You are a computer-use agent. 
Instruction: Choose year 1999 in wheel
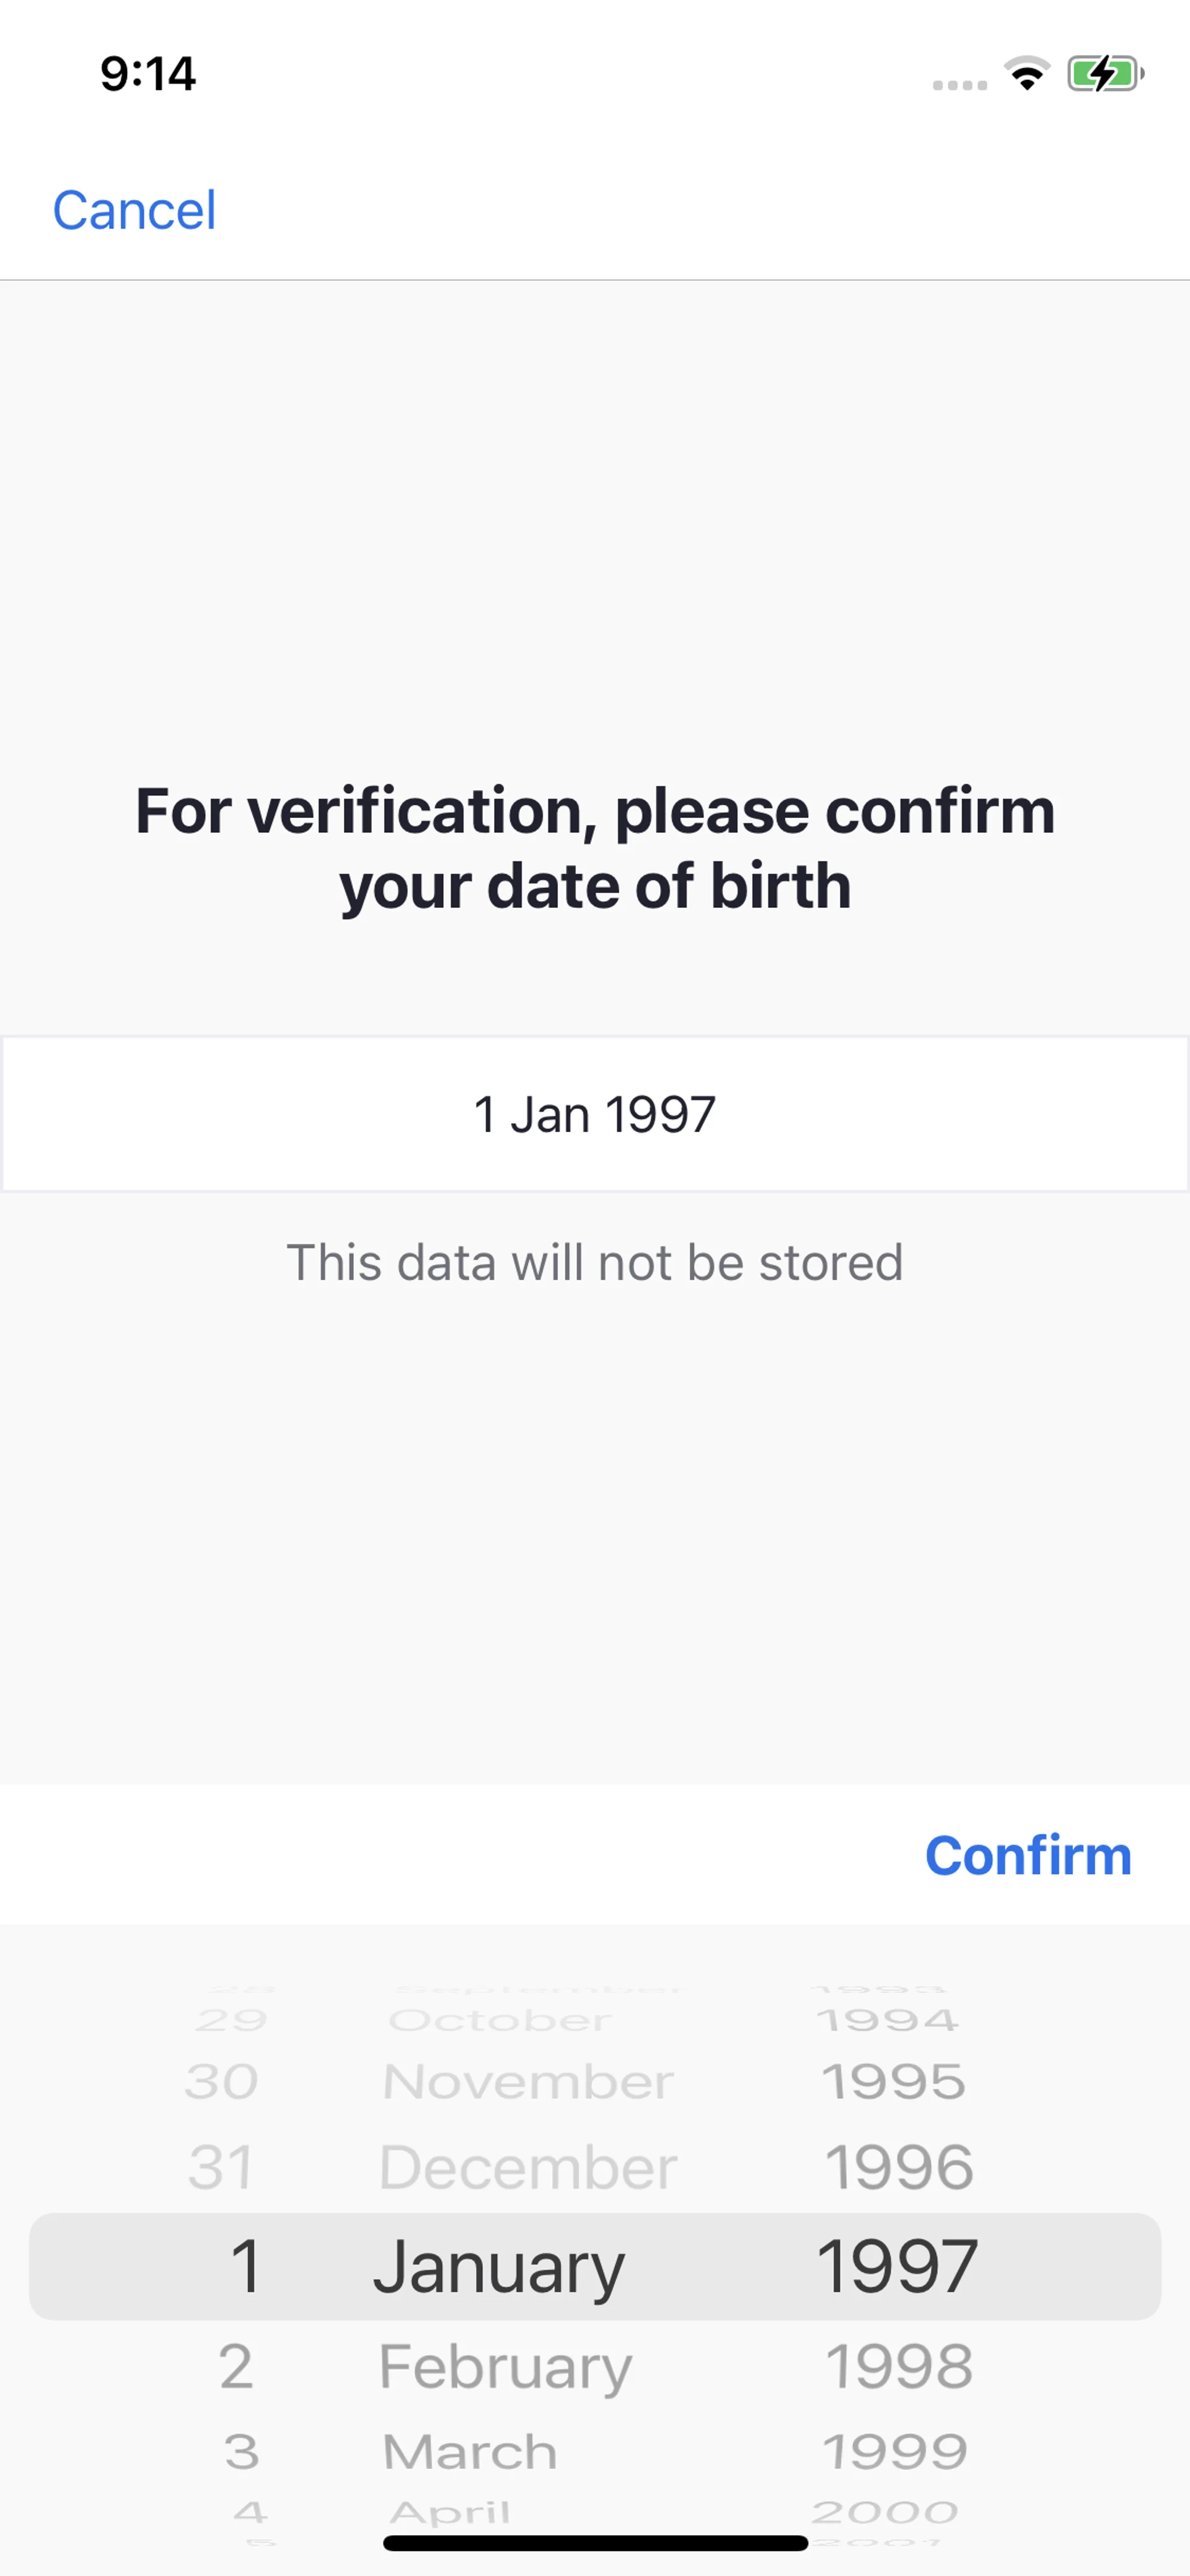[895, 2452]
